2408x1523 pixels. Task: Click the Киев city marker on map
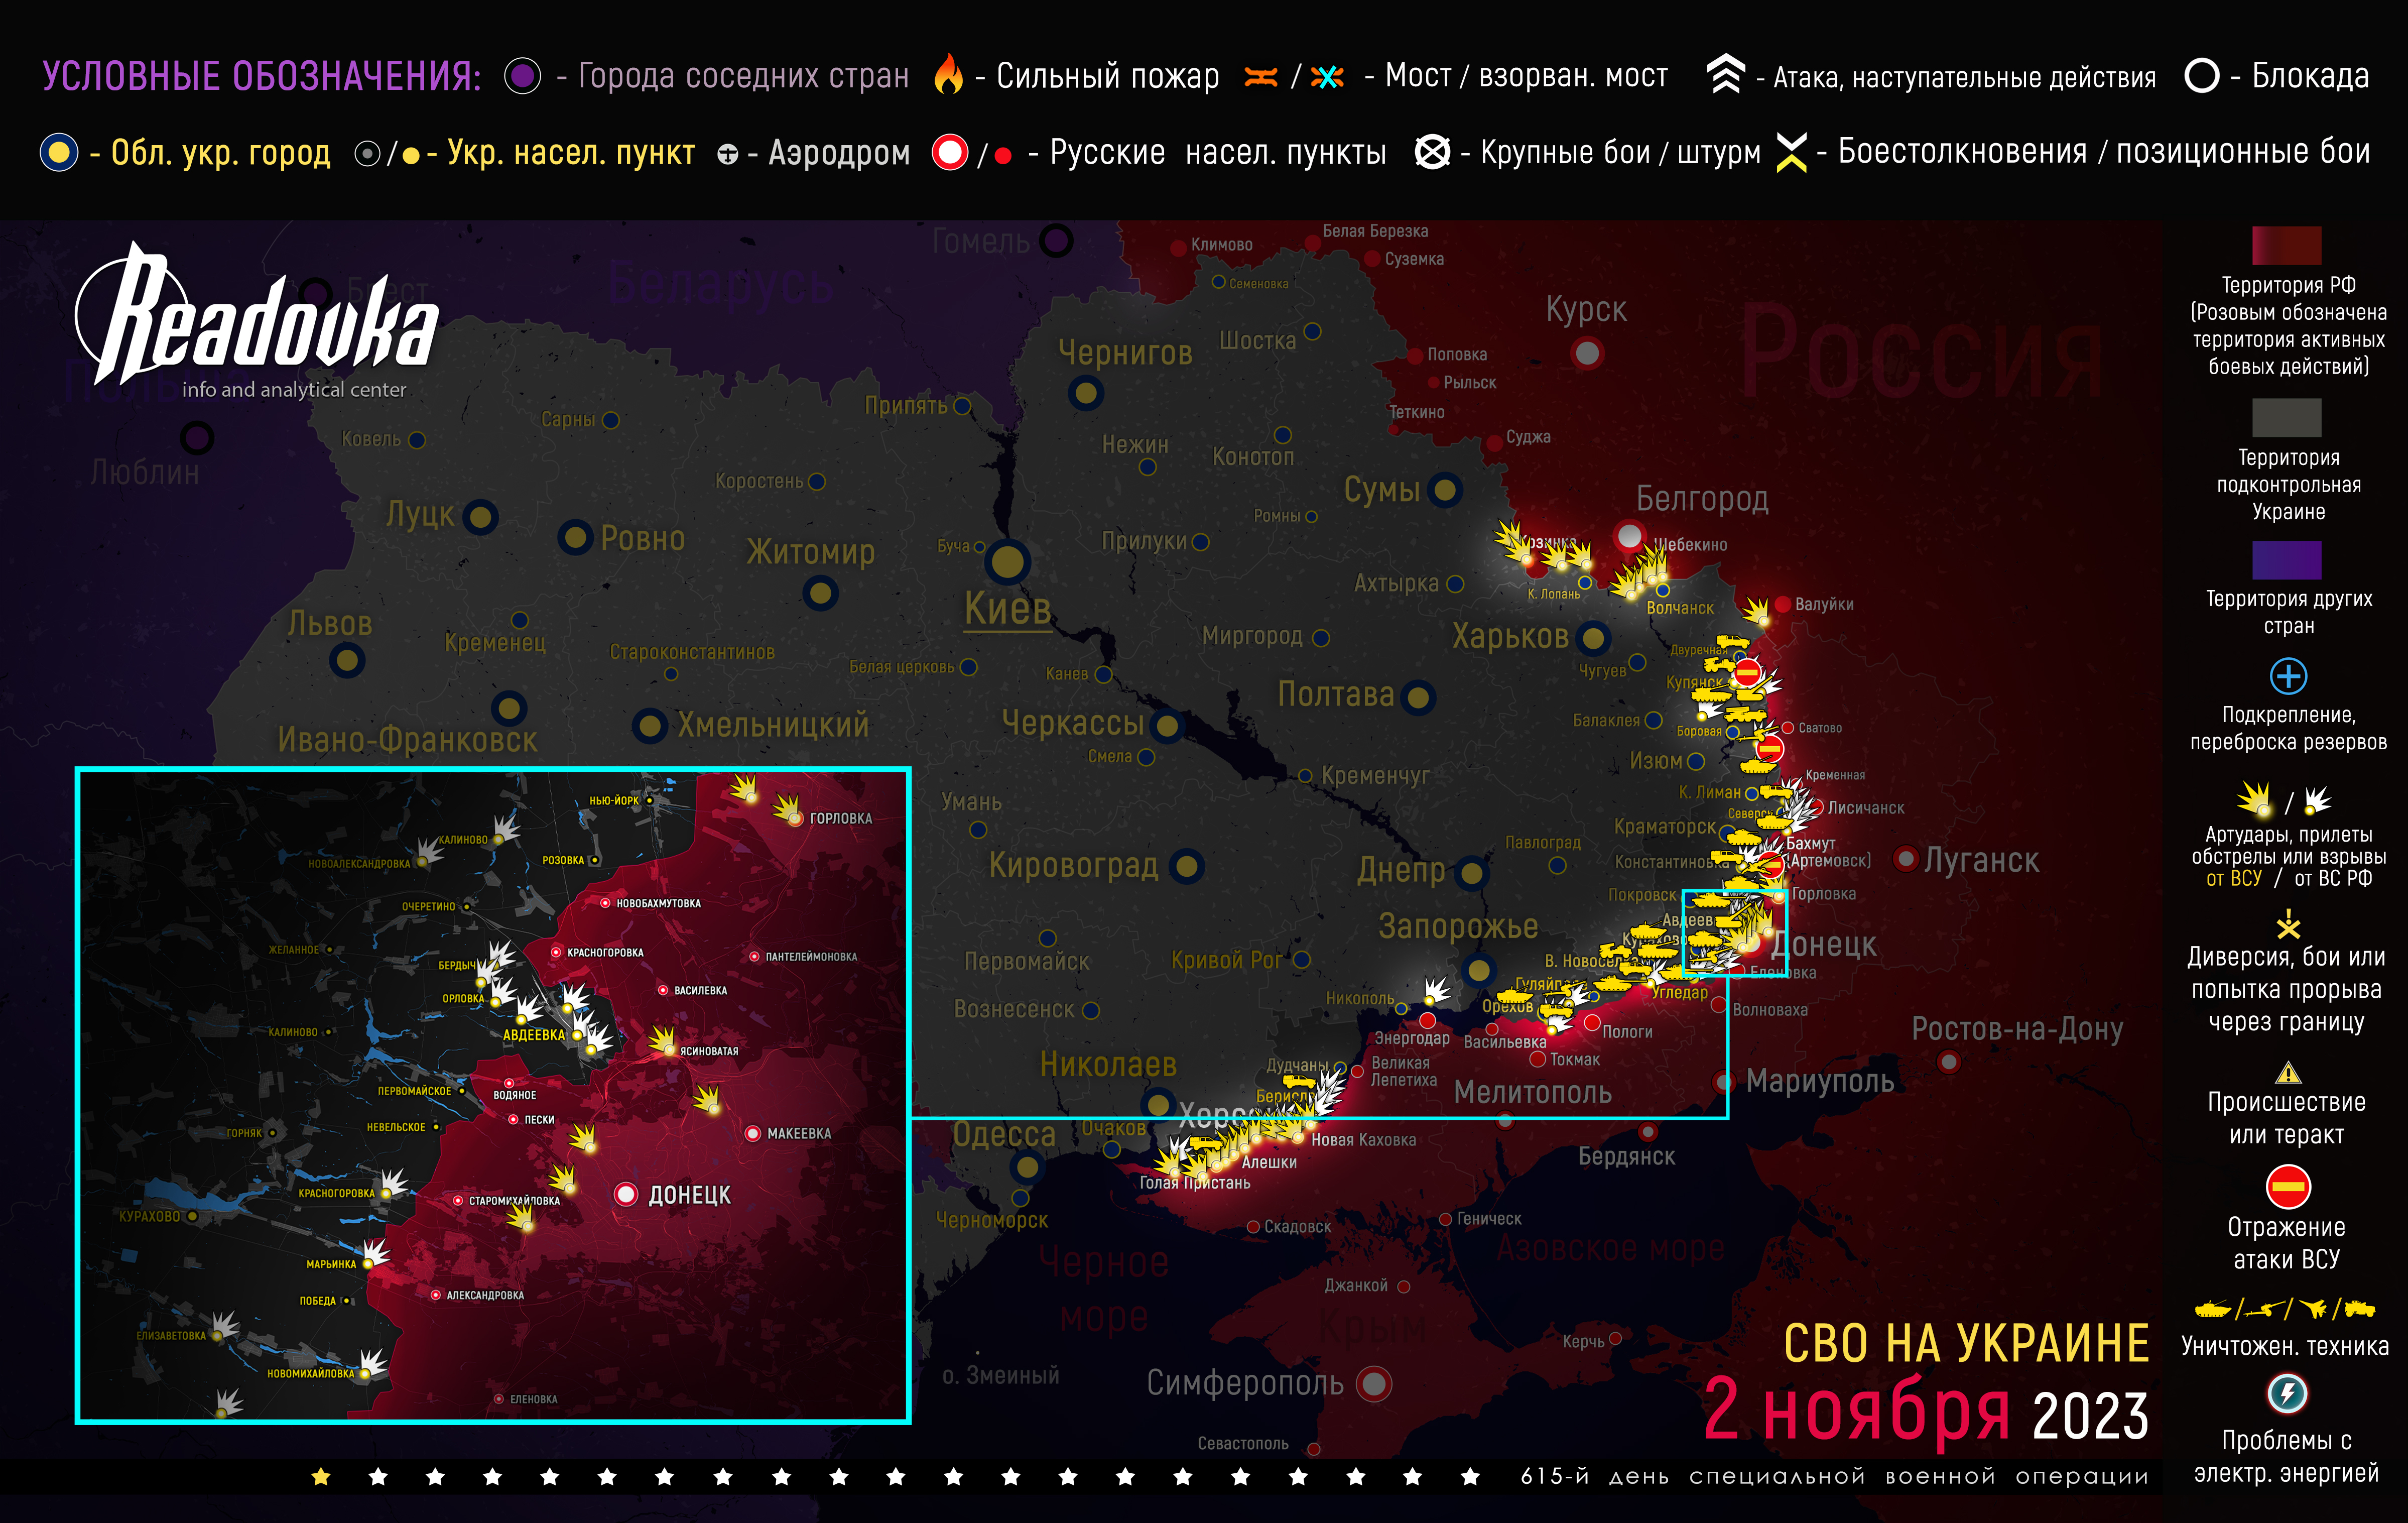(x=1008, y=562)
